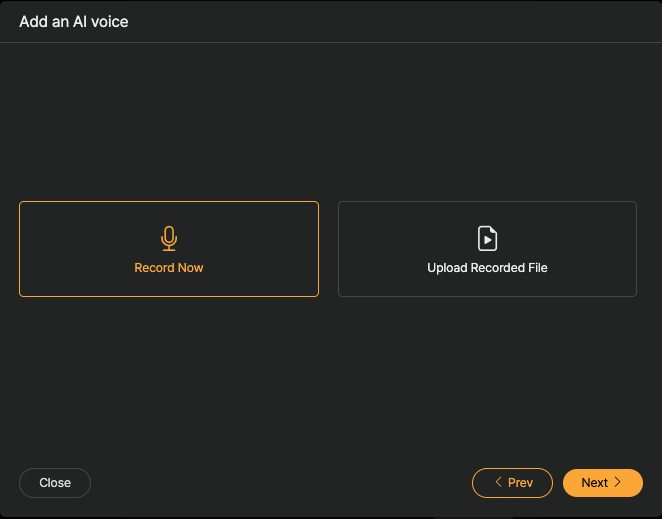Choose recording with microphone now

tap(169, 249)
